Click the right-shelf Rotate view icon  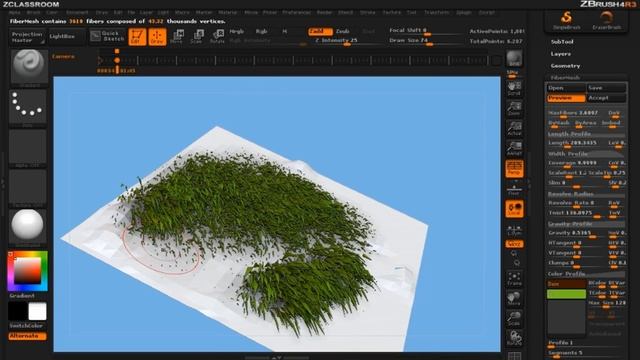point(514,338)
